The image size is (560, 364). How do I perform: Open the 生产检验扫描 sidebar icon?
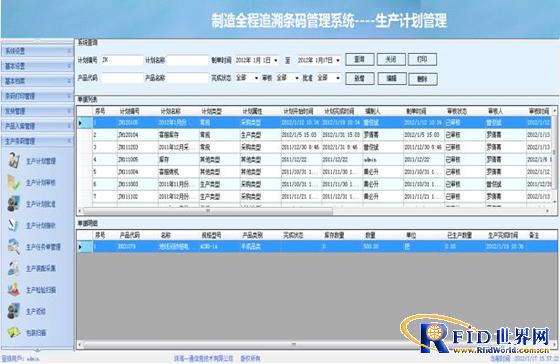coord(14,289)
